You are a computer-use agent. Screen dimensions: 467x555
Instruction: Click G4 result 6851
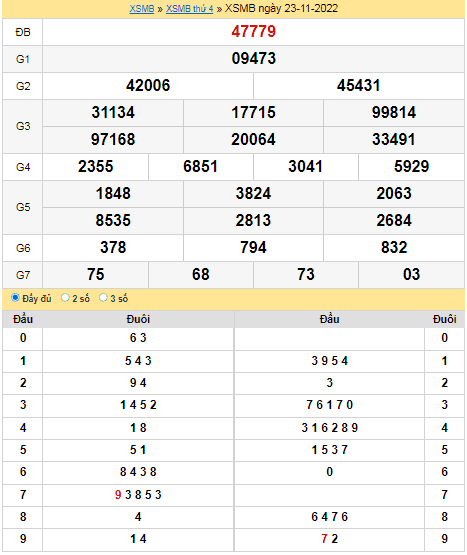click(200, 166)
